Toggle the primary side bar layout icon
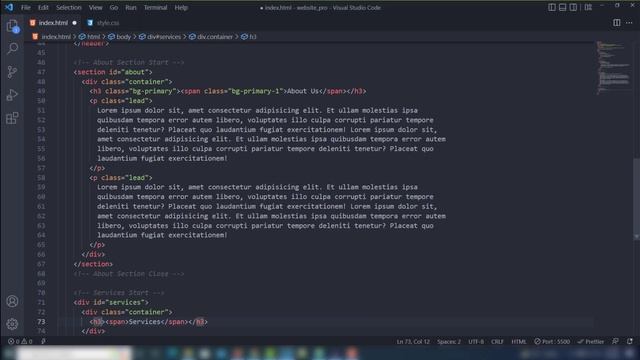Viewport: 640px width, 360px height. [x=552, y=7]
